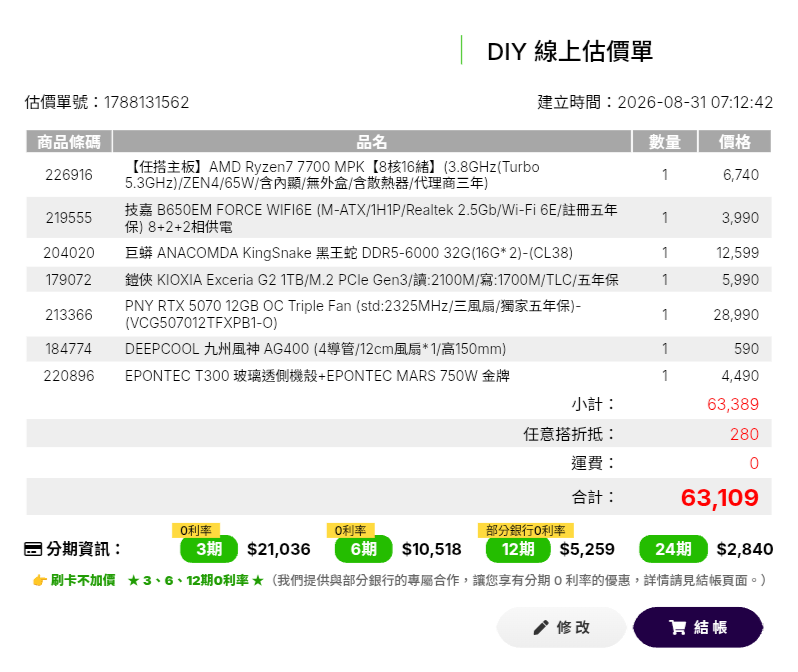
Task: Click the EPONTEC T300 case product name
Action: (x=317, y=376)
